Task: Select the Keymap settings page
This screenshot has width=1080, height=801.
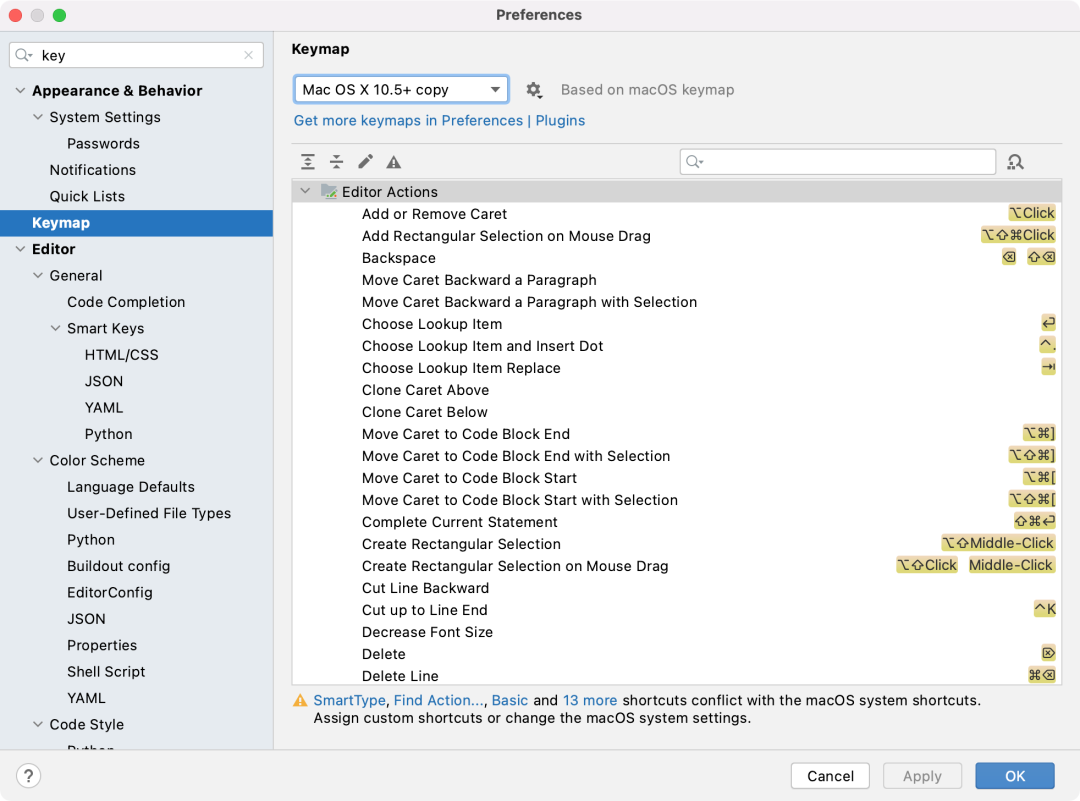Action: click(136, 223)
